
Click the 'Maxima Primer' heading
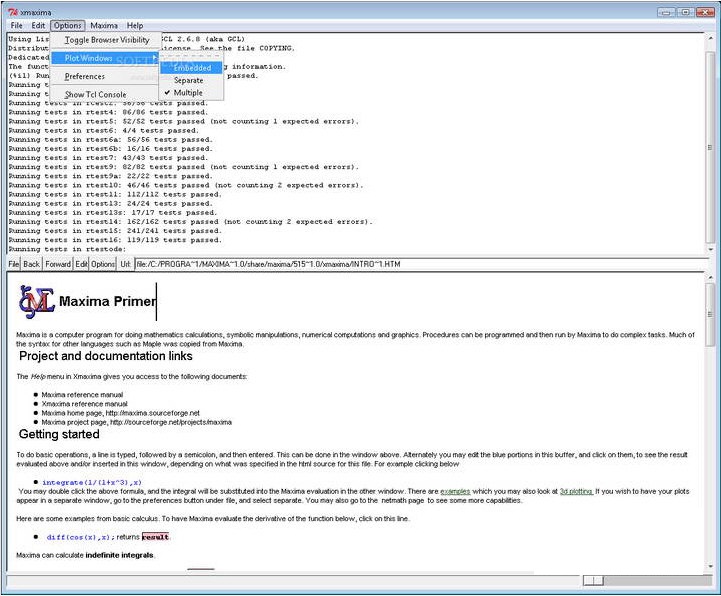tap(107, 301)
